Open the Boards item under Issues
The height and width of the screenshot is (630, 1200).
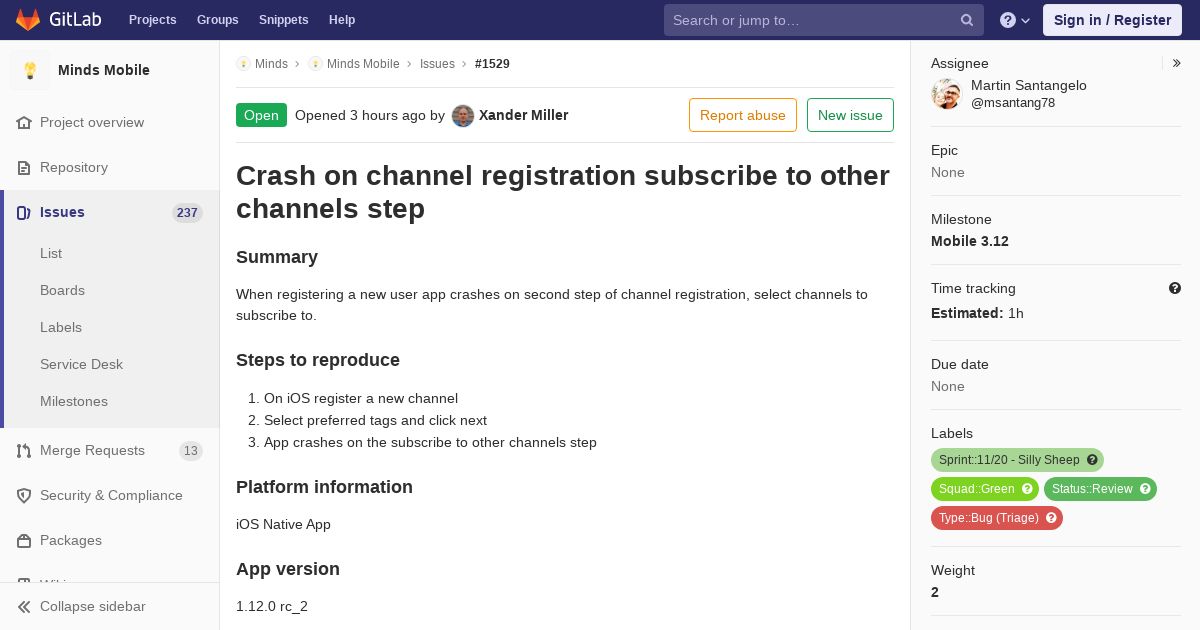(x=62, y=290)
